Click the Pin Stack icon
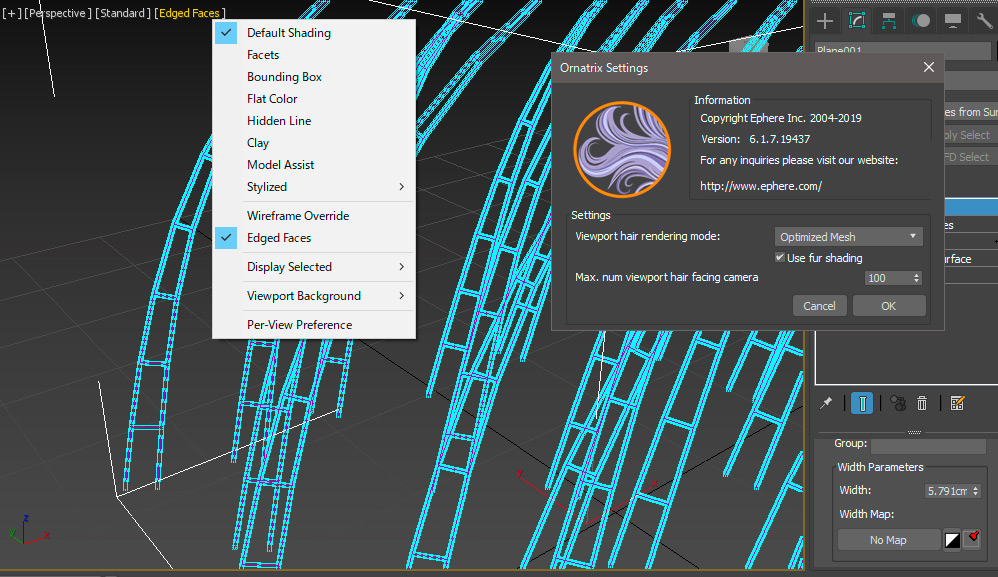This screenshot has height=577, width=998. tap(826, 403)
